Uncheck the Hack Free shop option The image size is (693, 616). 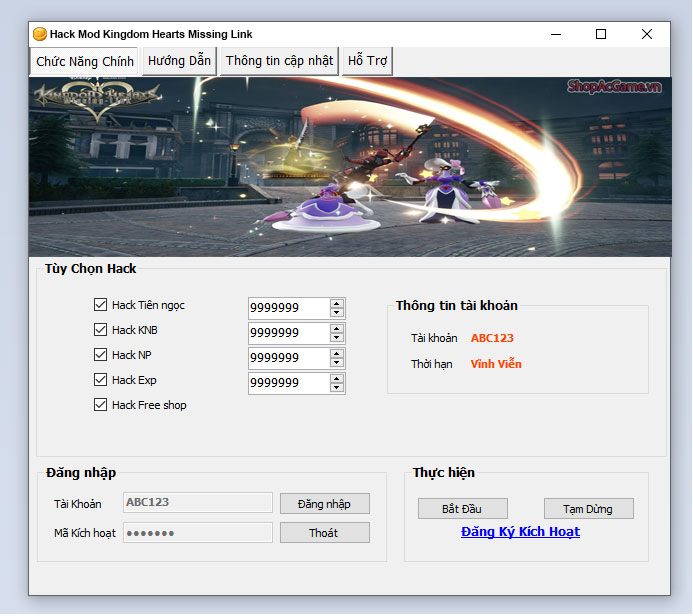(100, 405)
